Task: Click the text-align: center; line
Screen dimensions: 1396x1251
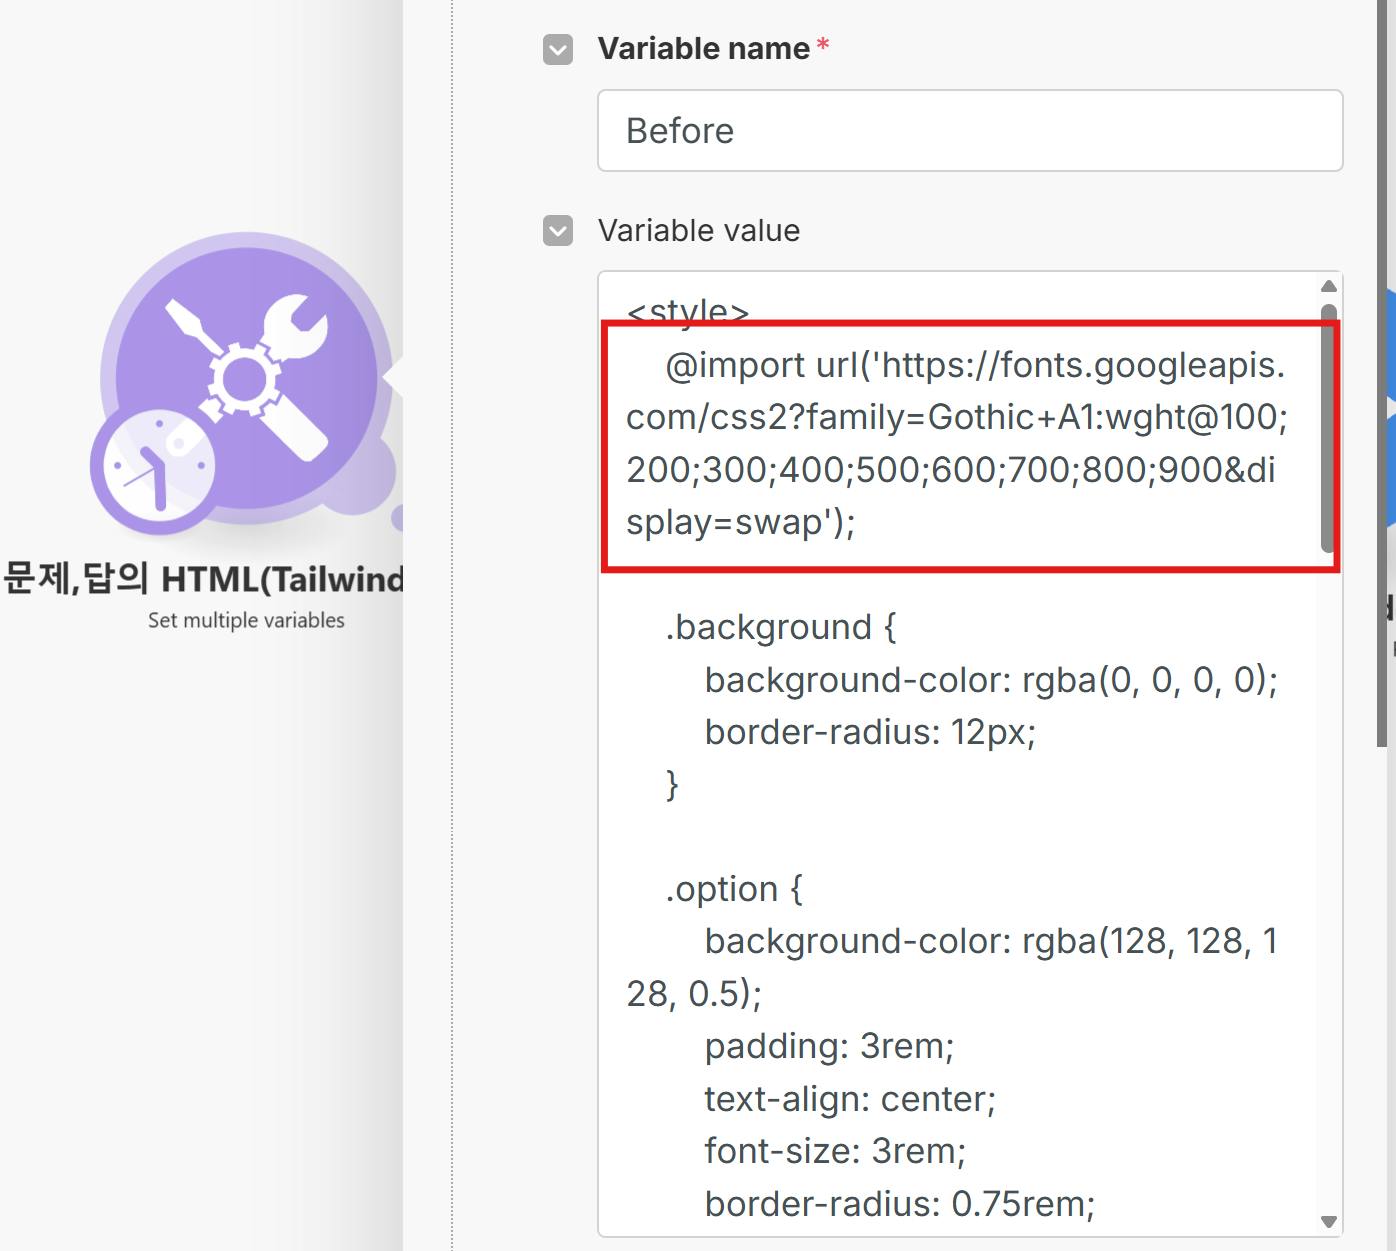Action: [x=849, y=1099]
